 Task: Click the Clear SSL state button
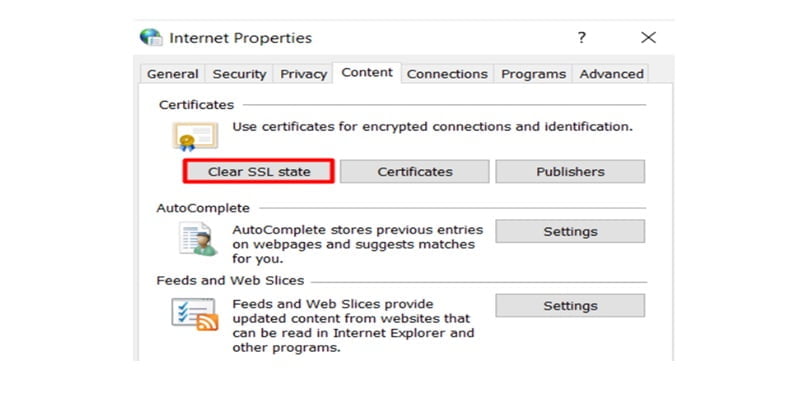click(x=259, y=172)
